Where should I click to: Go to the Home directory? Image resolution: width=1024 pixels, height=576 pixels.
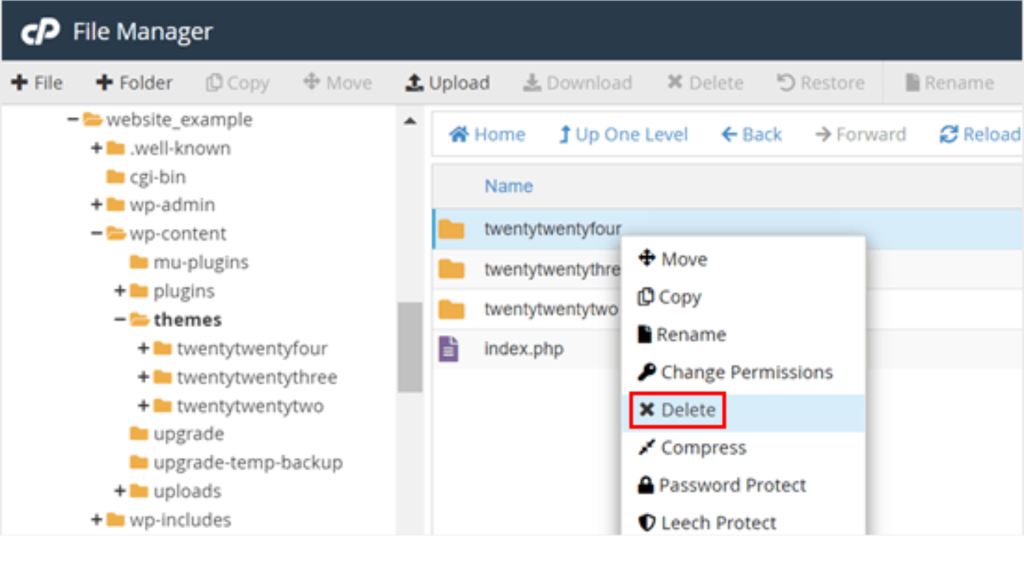(487, 135)
